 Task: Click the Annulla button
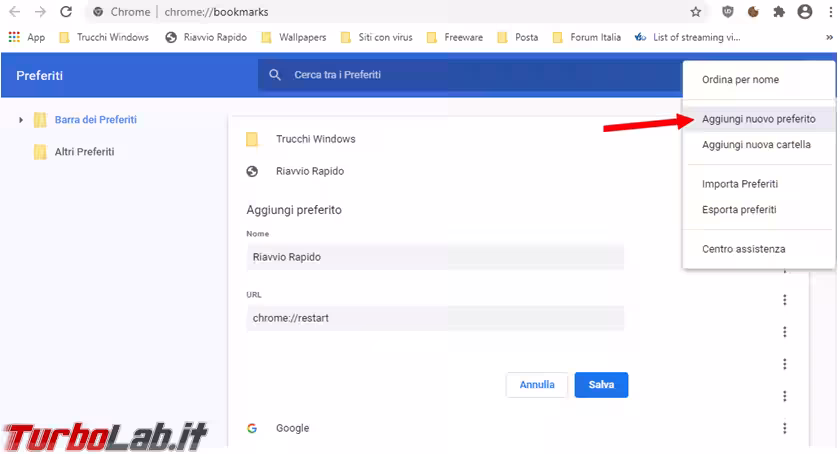537,385
